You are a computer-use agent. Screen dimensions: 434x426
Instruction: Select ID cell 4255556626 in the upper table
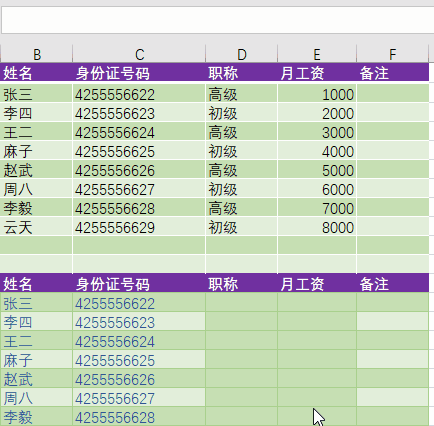pyautogui.click(x=139, y=170)
